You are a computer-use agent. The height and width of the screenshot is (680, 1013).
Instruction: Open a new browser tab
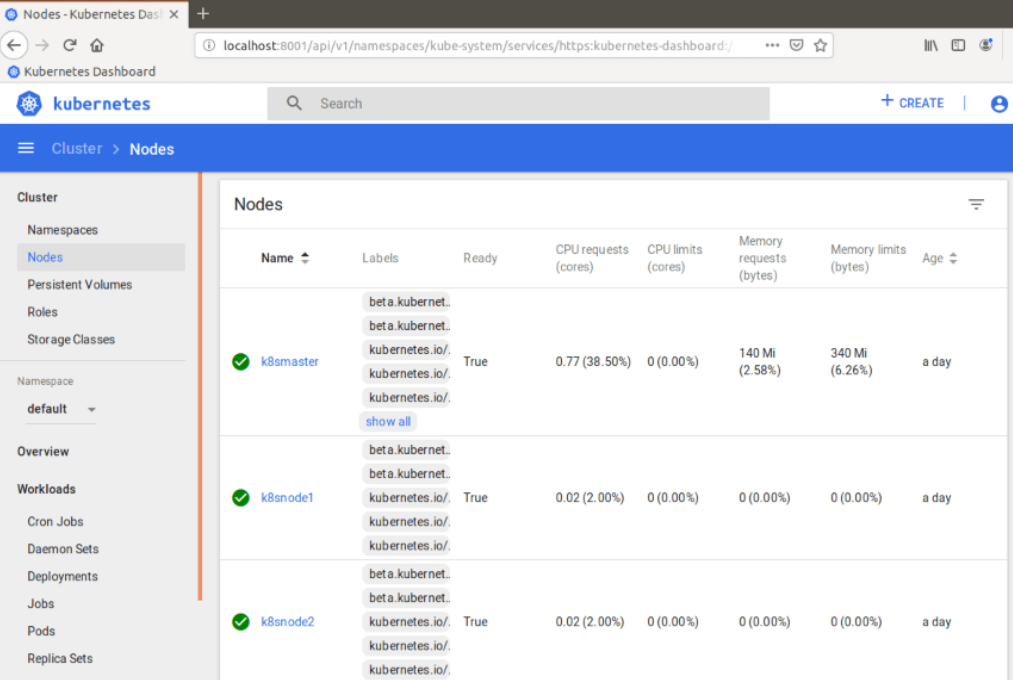(x=203, y=14)
